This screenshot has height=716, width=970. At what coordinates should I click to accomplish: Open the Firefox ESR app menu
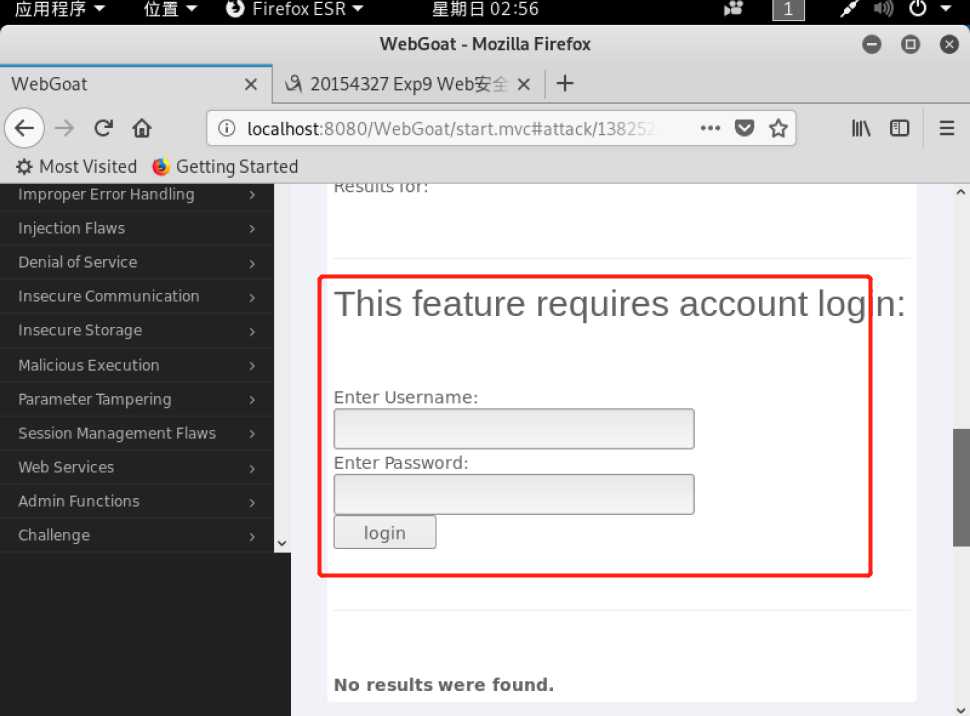point(294,9)
